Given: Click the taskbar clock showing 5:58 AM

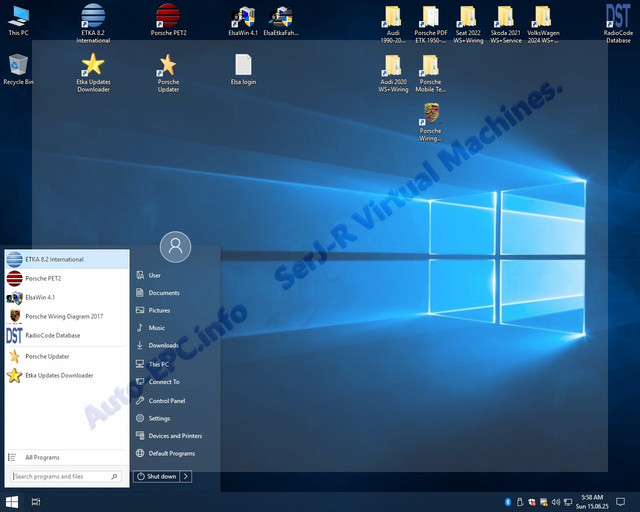Looking at the screenshot, I should [x=592, y=502].
